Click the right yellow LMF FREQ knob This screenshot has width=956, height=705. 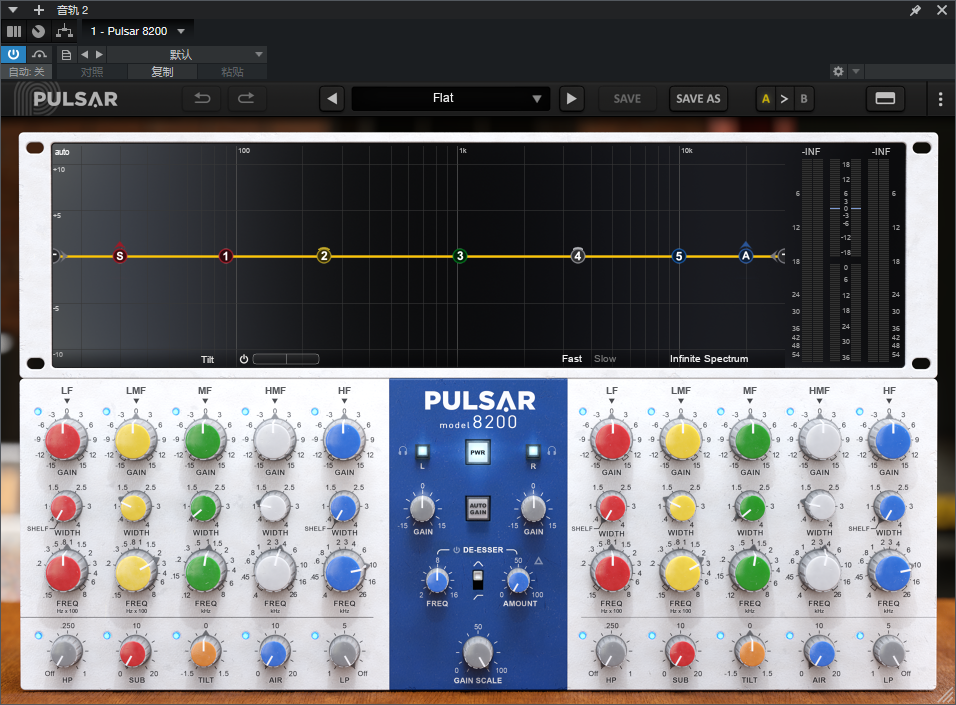pyautogui.click(x=682, y=572)
